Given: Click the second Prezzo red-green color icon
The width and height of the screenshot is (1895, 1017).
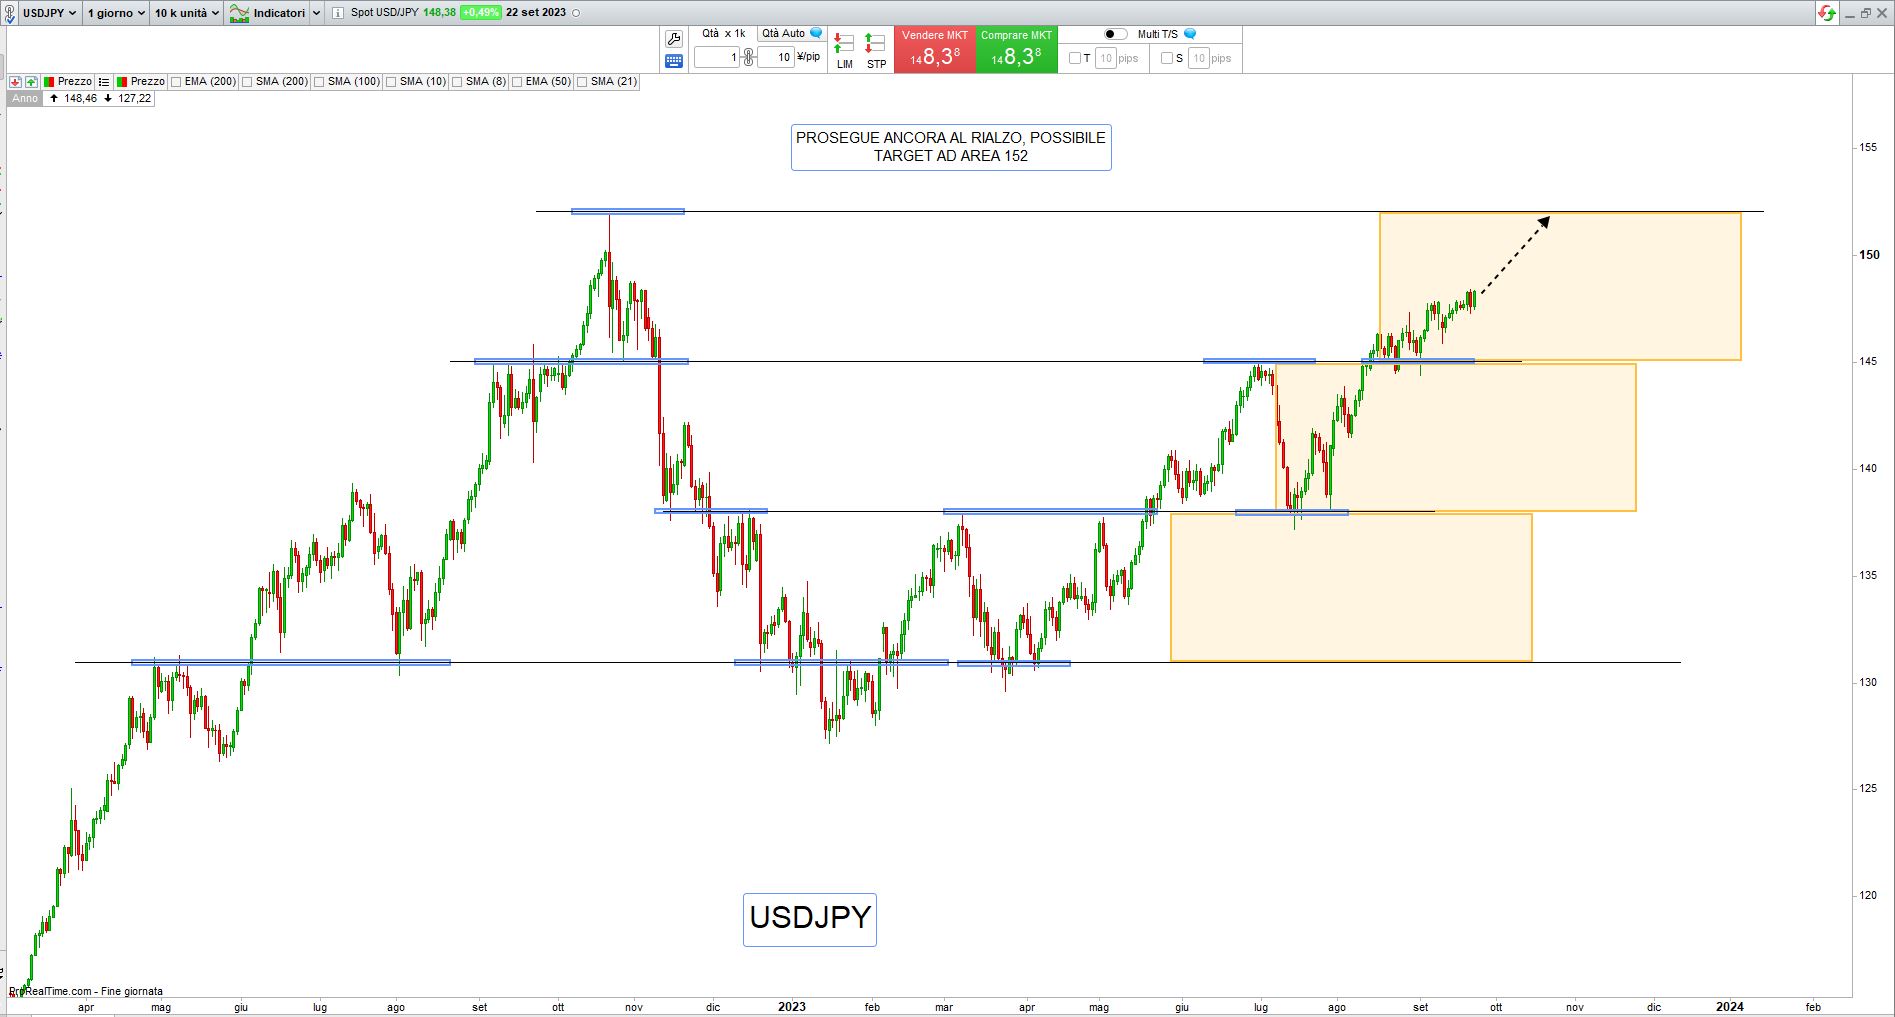Looking at the screenshot, I should point(122,82).
